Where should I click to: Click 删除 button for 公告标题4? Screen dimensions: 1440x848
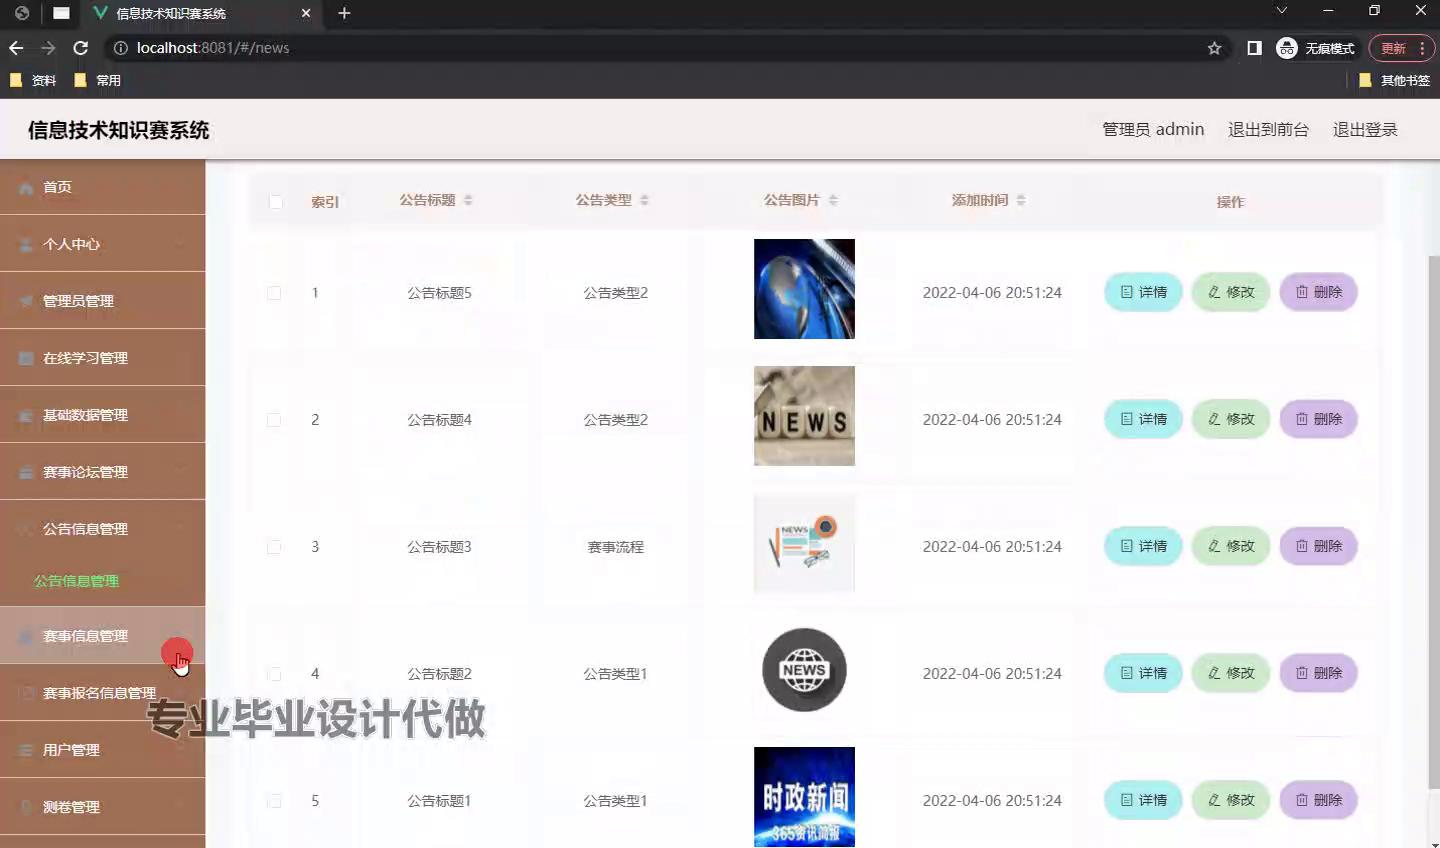click(1318, 419)
